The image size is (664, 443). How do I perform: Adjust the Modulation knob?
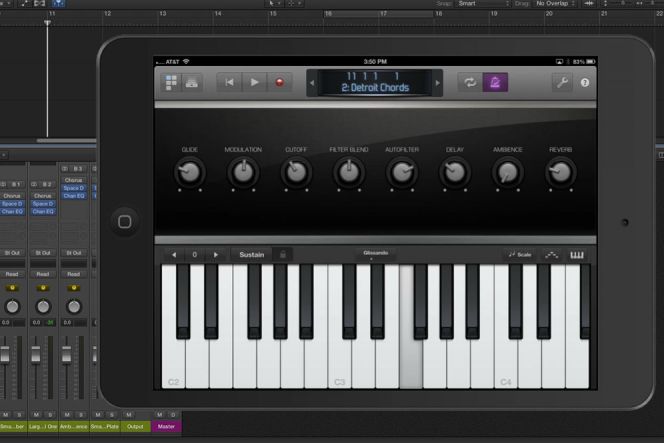(243, 172)
